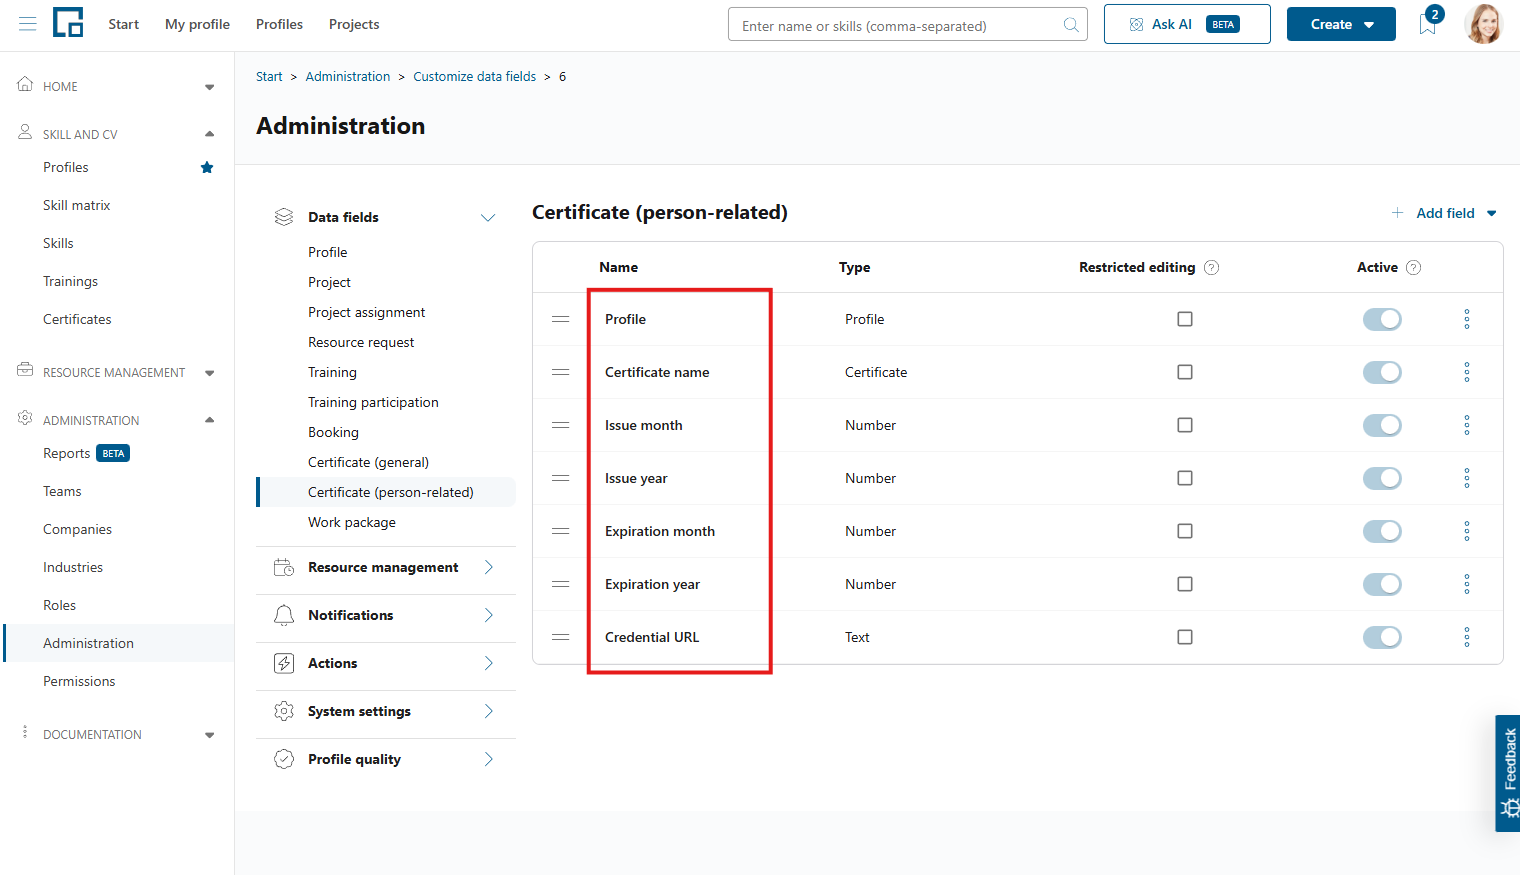Viewport: 1520px width, 875px height.
Task: Open the Create dropdown button
Action: pos(1341,24)
